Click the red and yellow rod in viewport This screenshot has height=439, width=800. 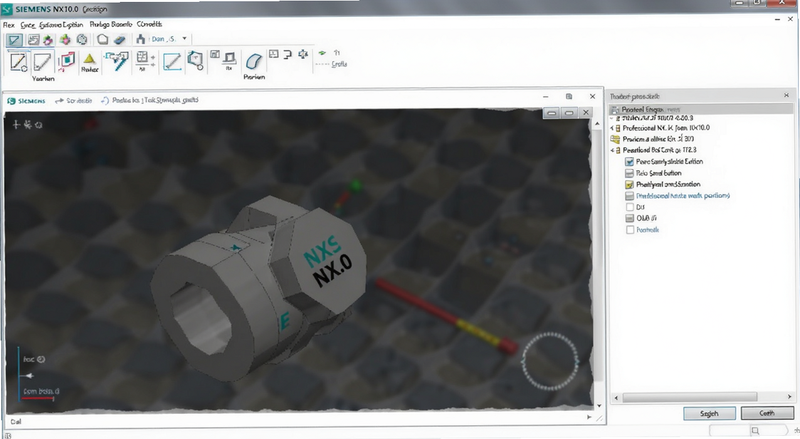click(446, 316)
